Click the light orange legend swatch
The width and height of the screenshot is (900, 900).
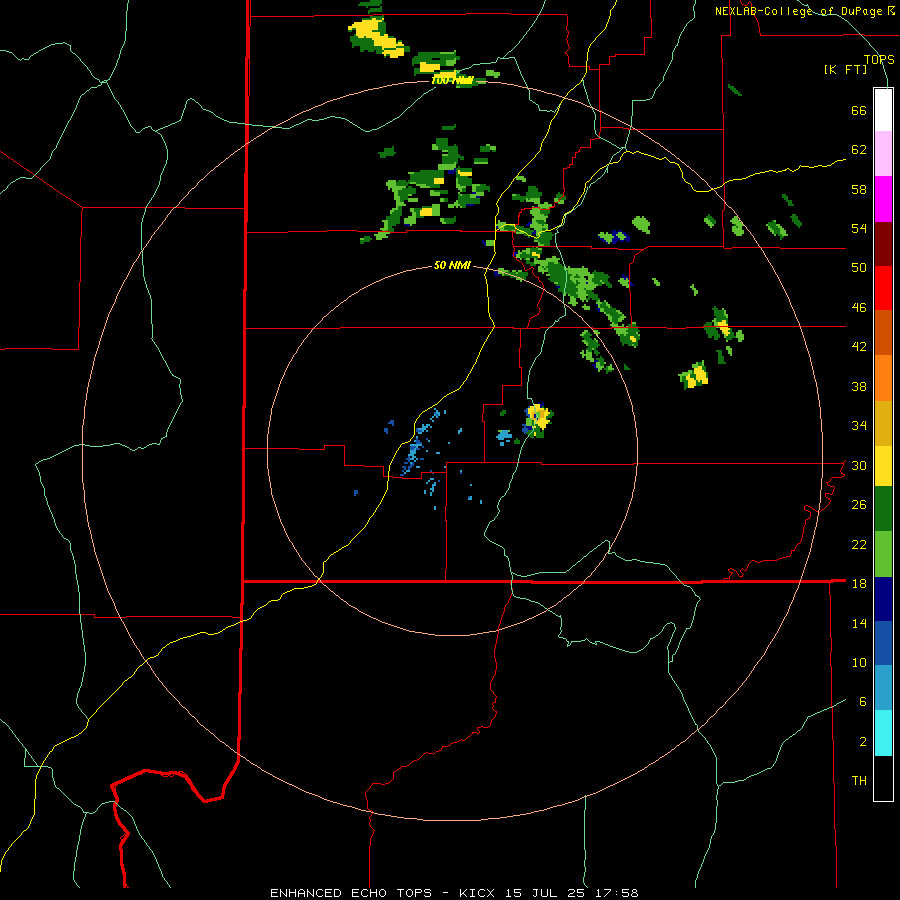883,378
